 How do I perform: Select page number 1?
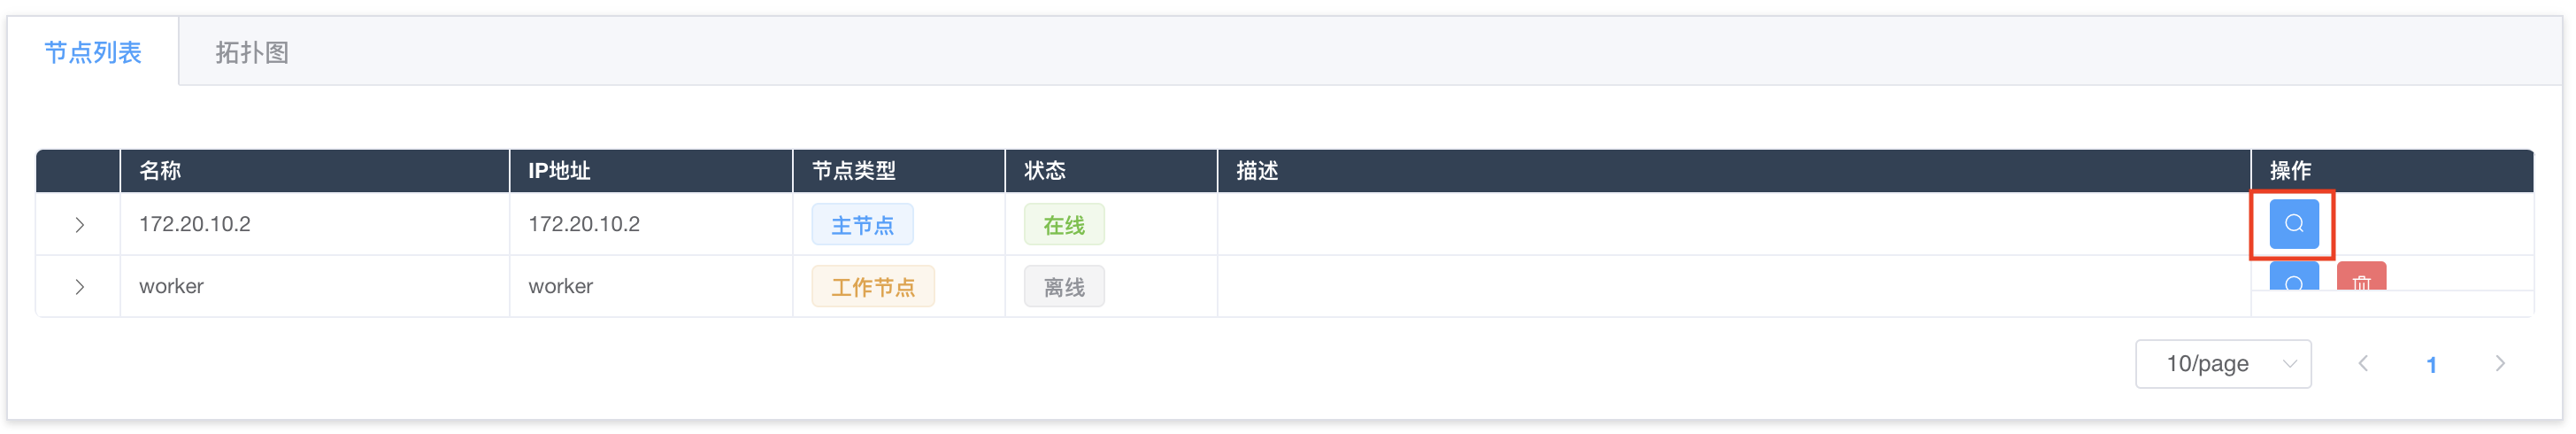2431,365
